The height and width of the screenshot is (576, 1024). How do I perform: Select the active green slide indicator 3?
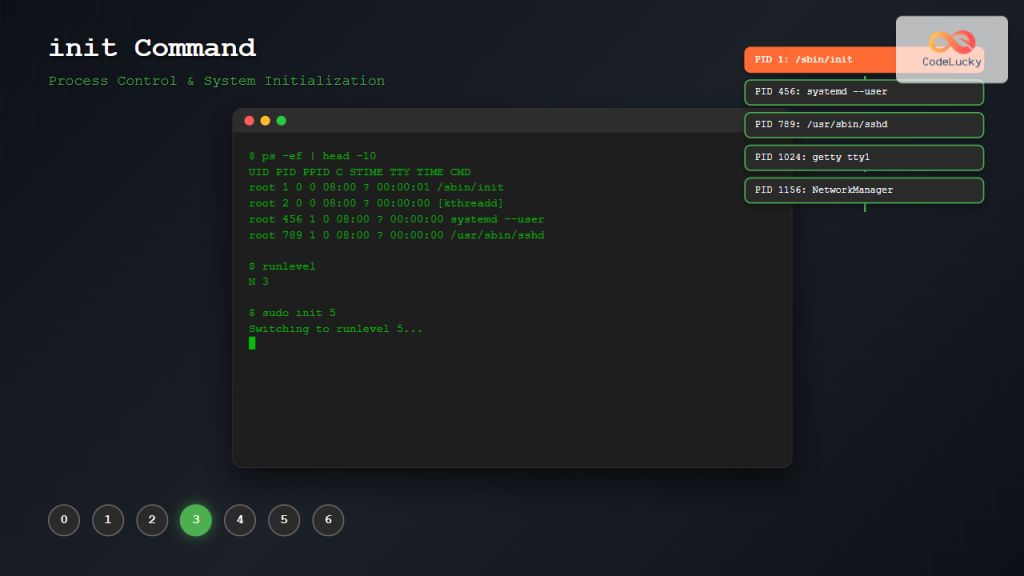click(x=196, y=520)
